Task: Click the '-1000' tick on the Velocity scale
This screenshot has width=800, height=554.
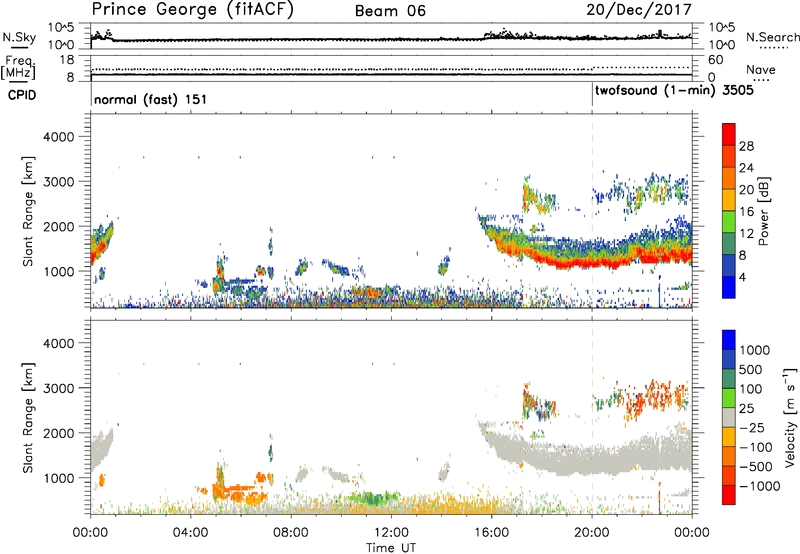Action: tap(760, 486)
